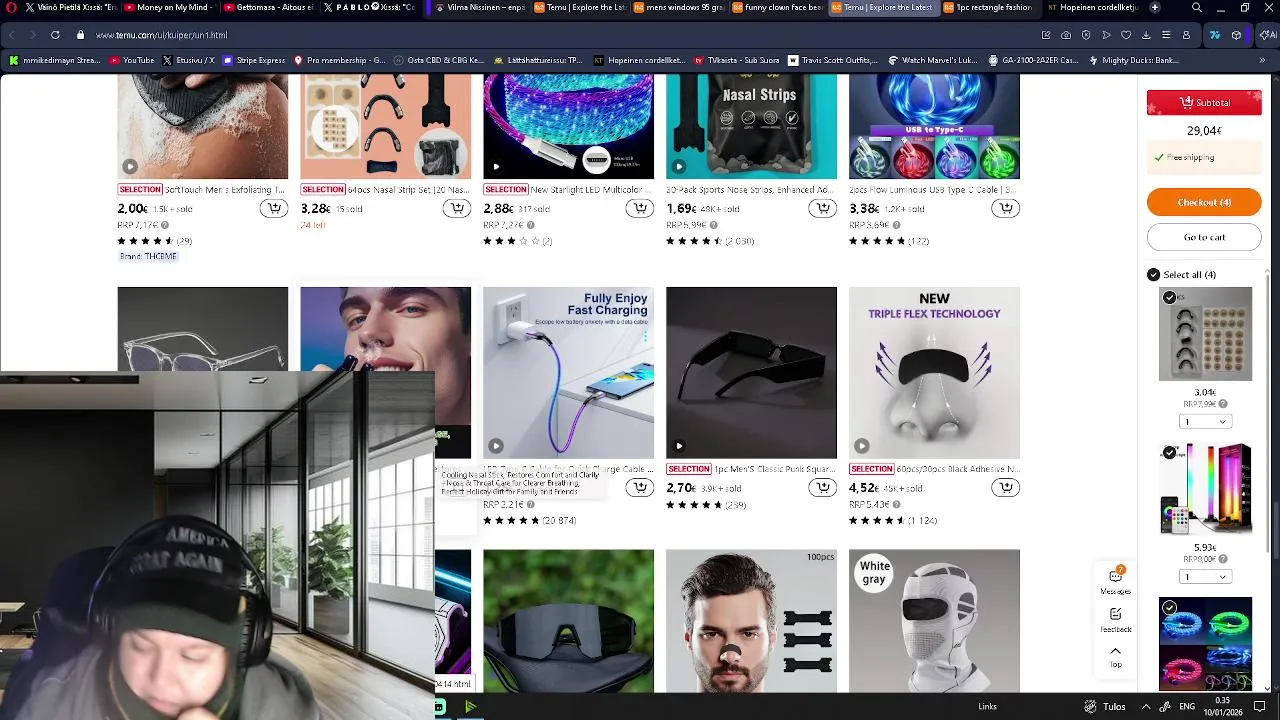This screenshot has height=720, width=1280.
Task: Open 'Brand: THEOME' link under exfoliating item
Action: (x=148, y=257)
